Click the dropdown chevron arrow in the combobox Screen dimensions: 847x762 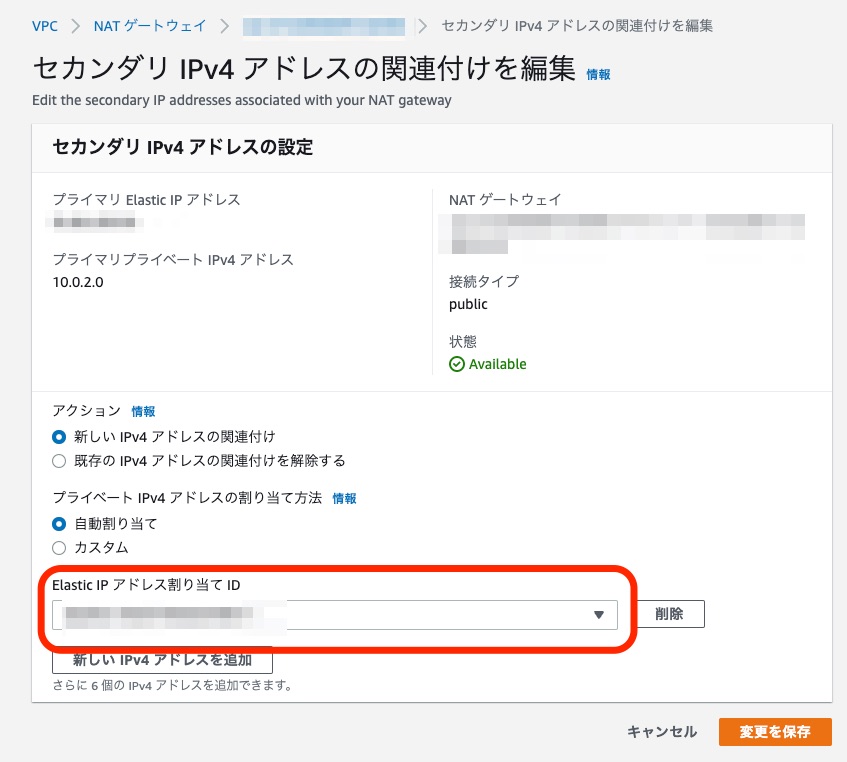coord(597,614)
